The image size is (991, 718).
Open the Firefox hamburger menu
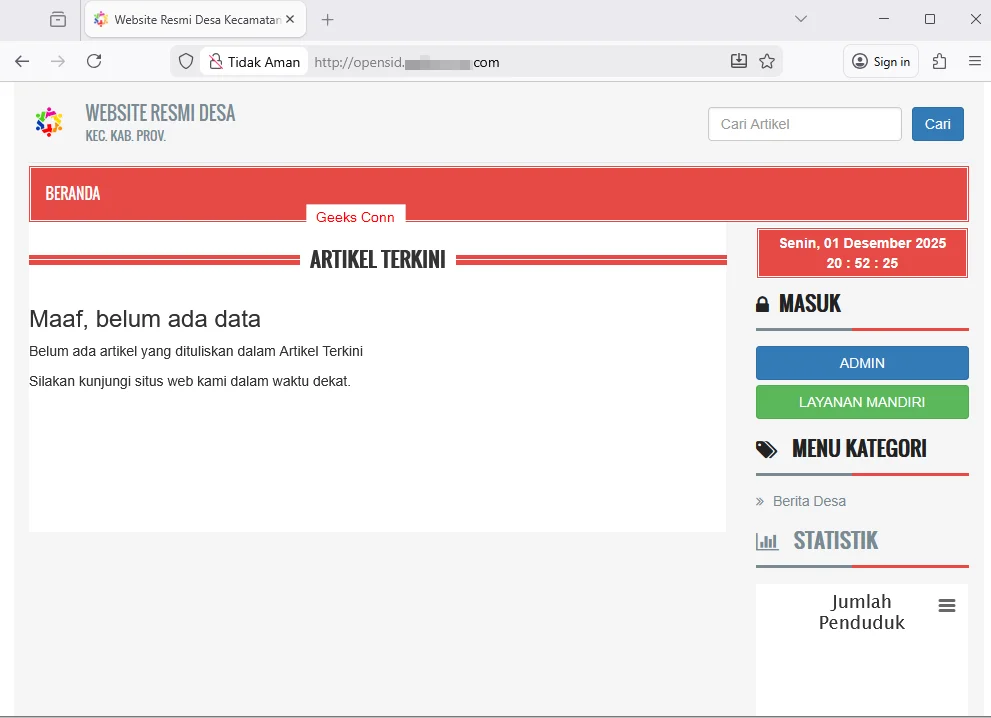tap(975, 61)
